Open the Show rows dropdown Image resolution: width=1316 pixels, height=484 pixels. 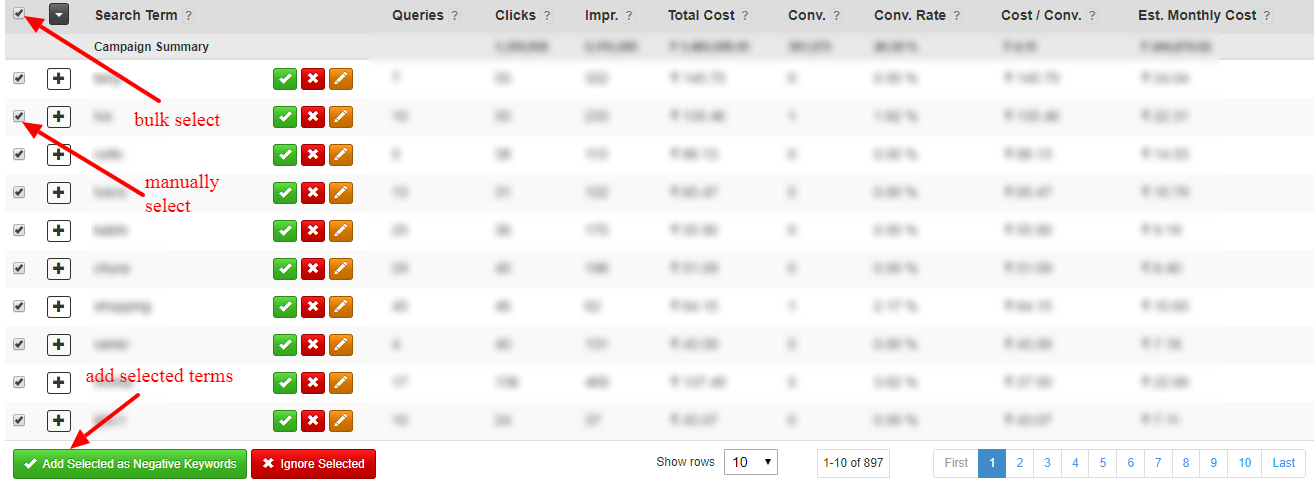pos(751,462)
